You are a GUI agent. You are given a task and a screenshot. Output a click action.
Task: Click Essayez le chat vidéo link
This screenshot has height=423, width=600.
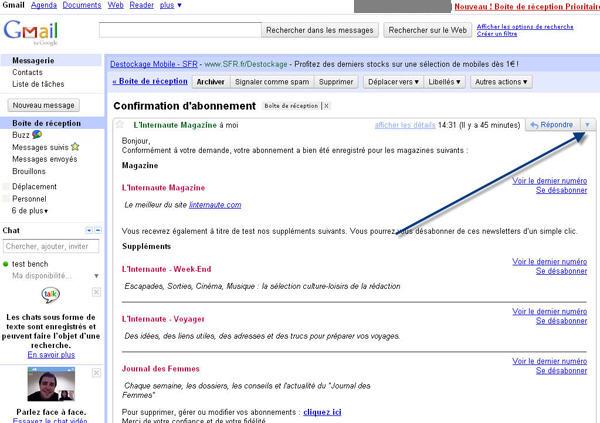click(50, 420)
